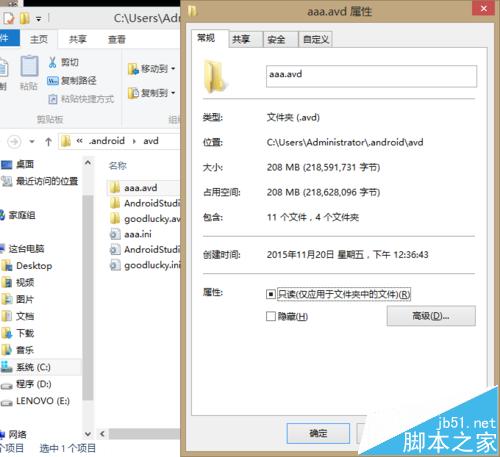Open the View (查看) ribbon tab
This screenshot has height=457, width=500.
click(x=117, y=39)
